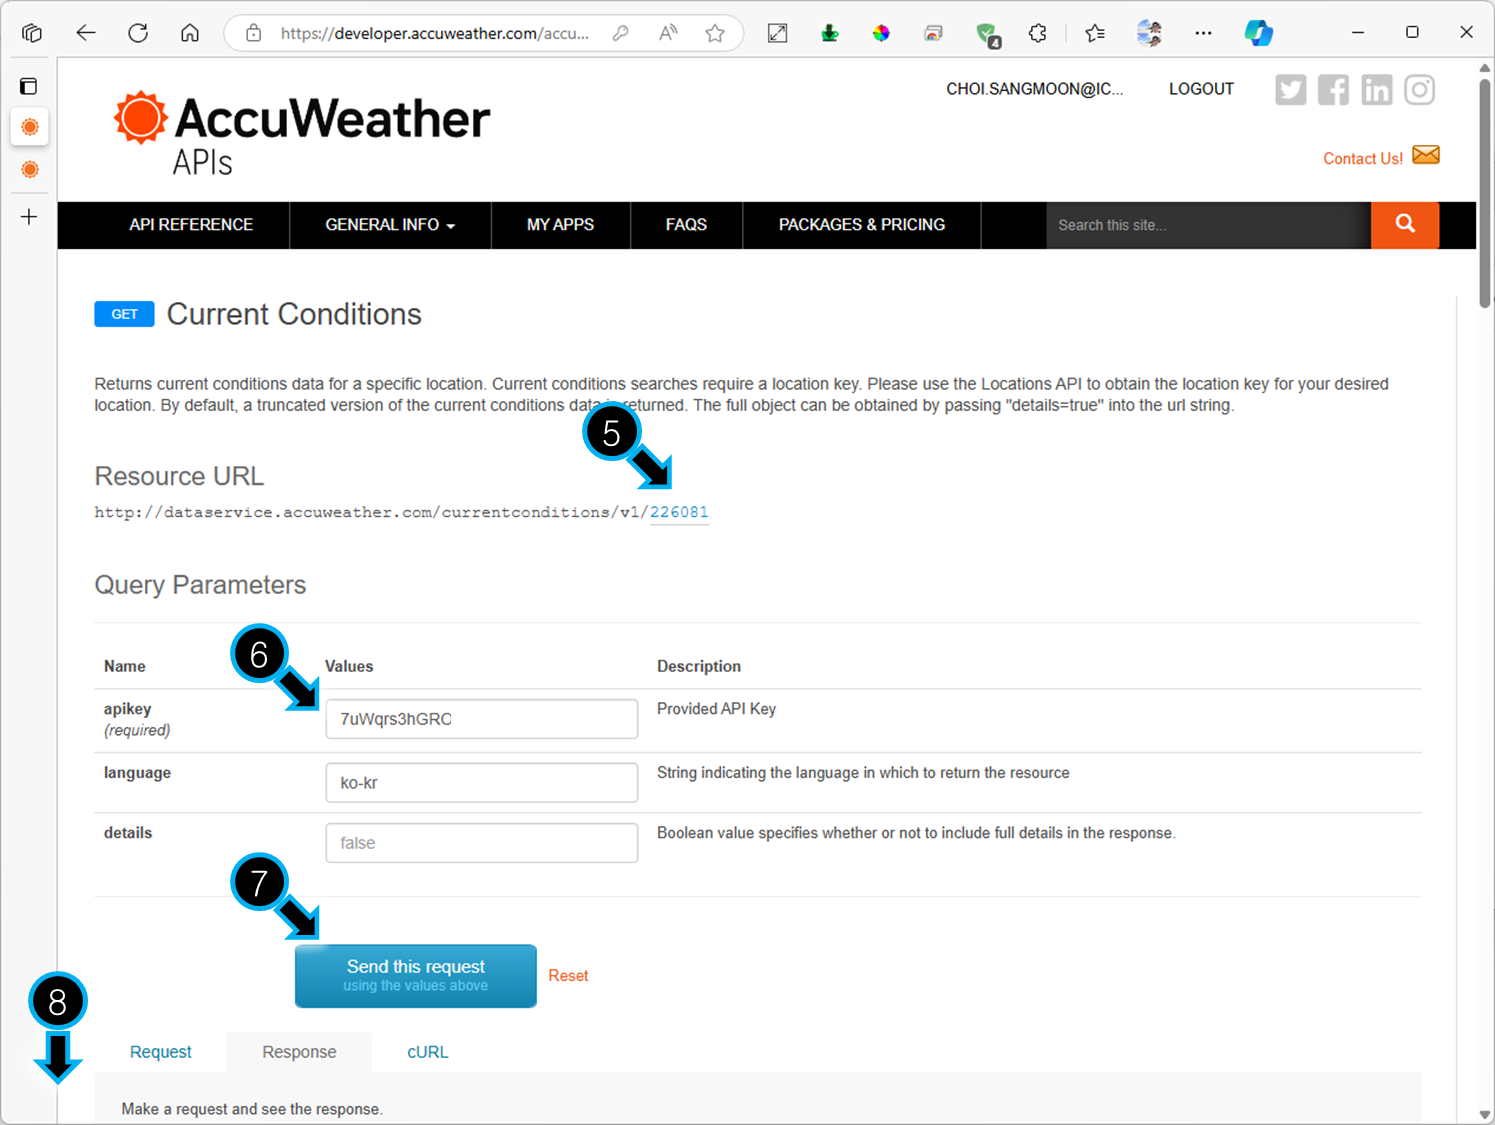The width and height of the screenshot is (1495, 1125).
Task: Visit AccuWeather Facebook icon
Action: tap(1333, 90)
